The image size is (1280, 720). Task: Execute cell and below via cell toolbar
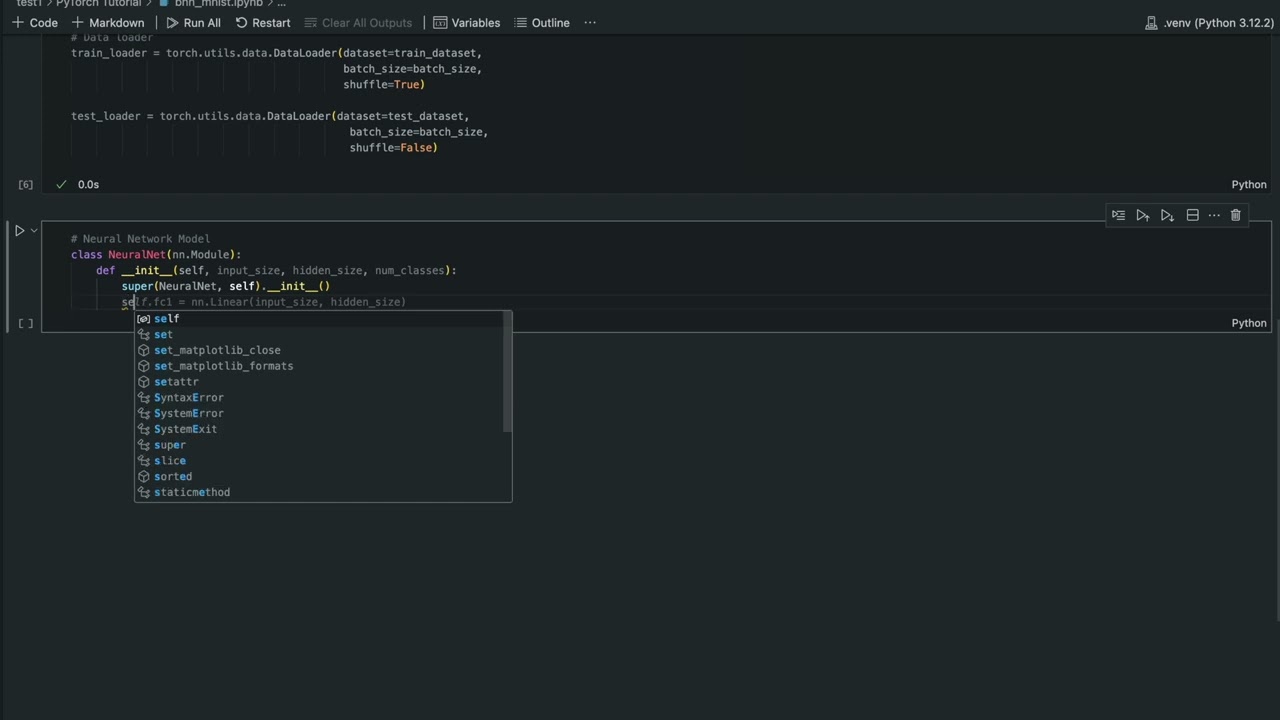click(x=1167, y=215)
